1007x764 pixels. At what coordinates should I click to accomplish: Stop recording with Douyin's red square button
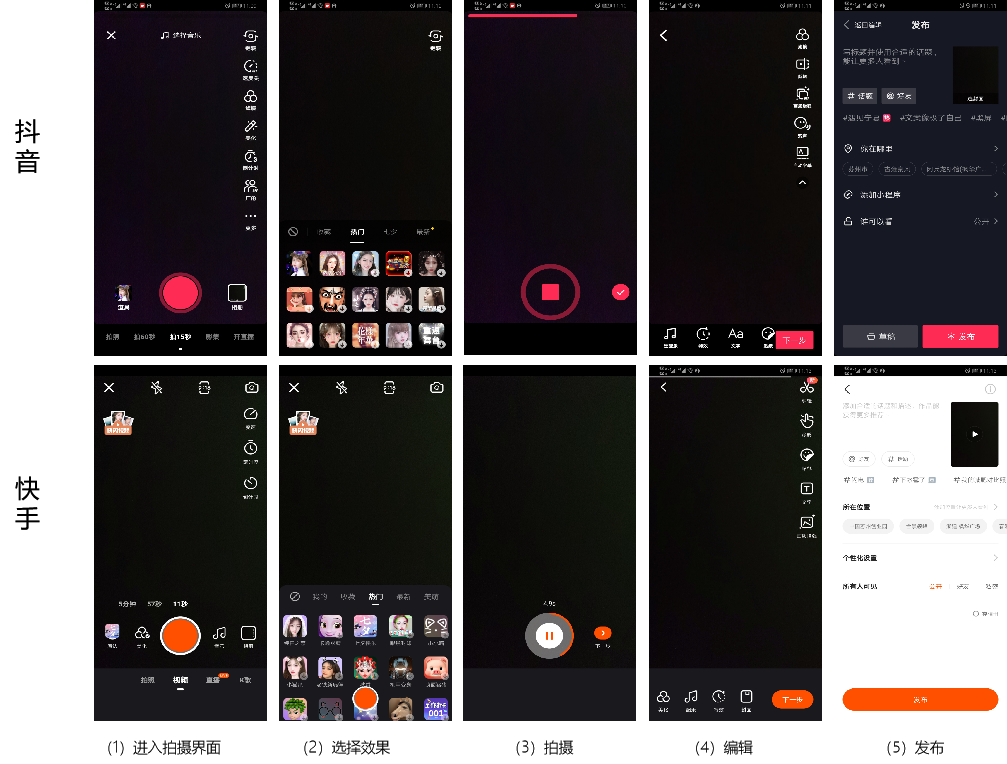click(x=550, y=292)
